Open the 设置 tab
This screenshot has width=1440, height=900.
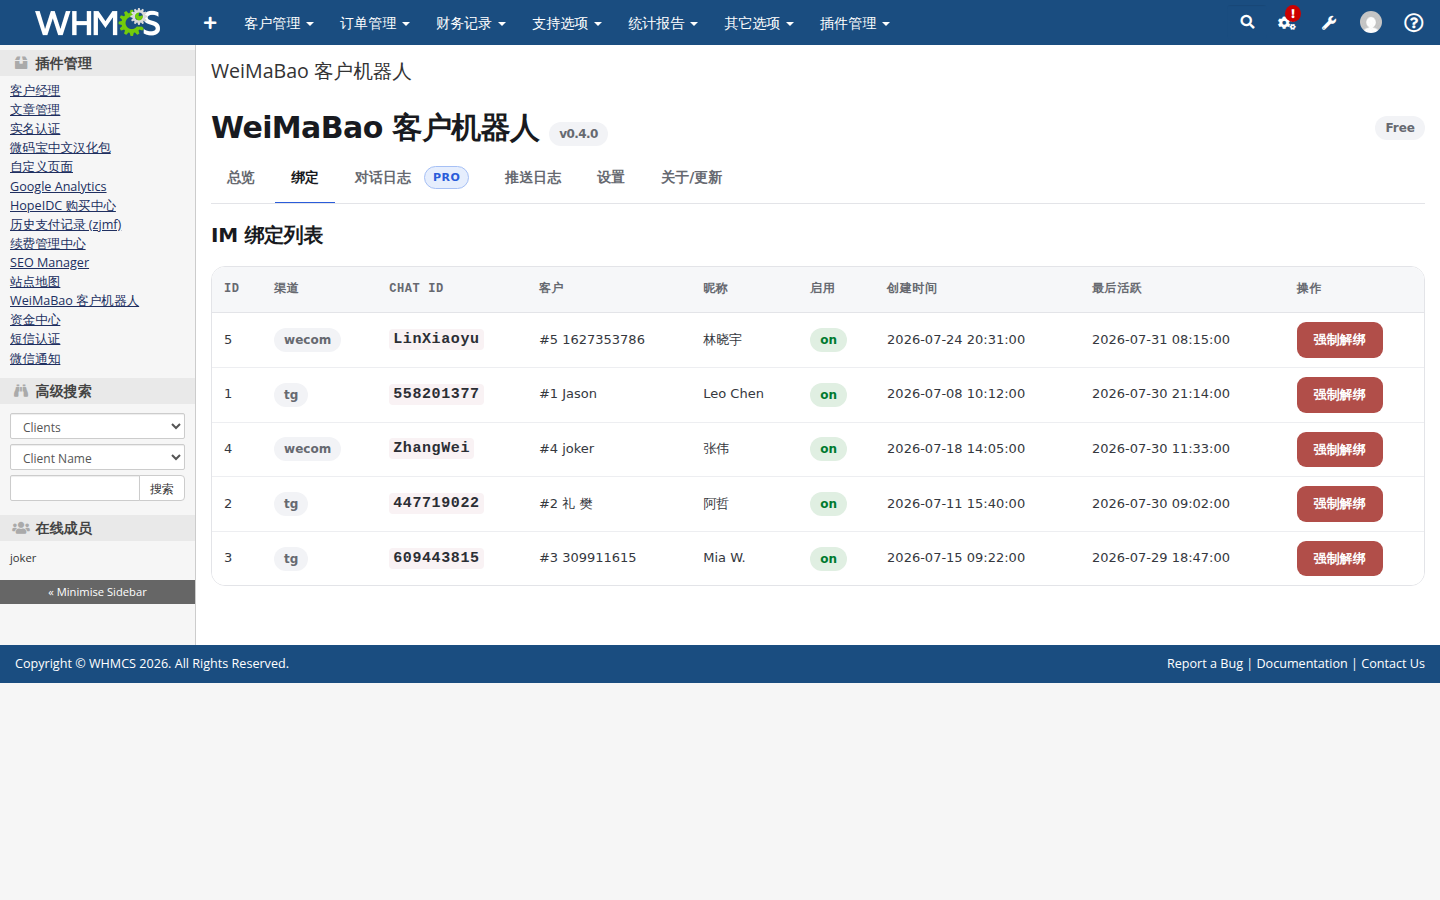coord(611,178)
